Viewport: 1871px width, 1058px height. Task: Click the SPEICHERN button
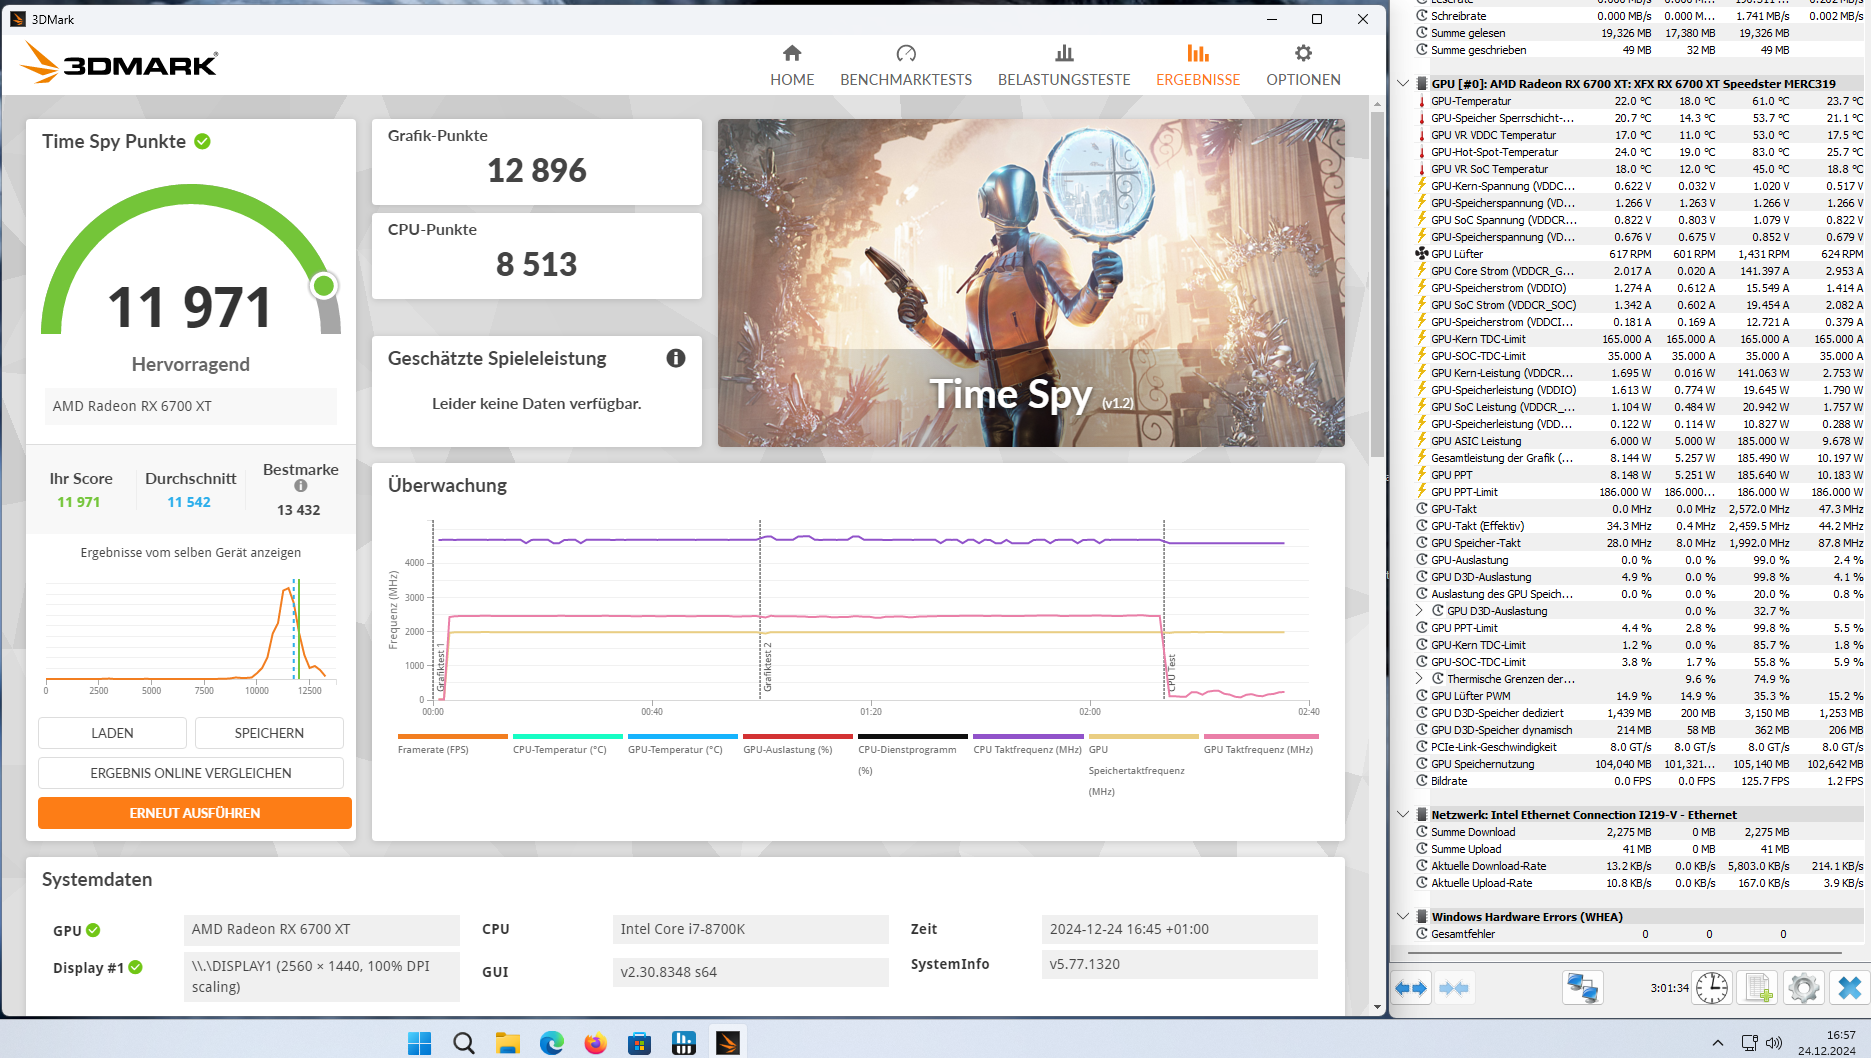[269, 733]
